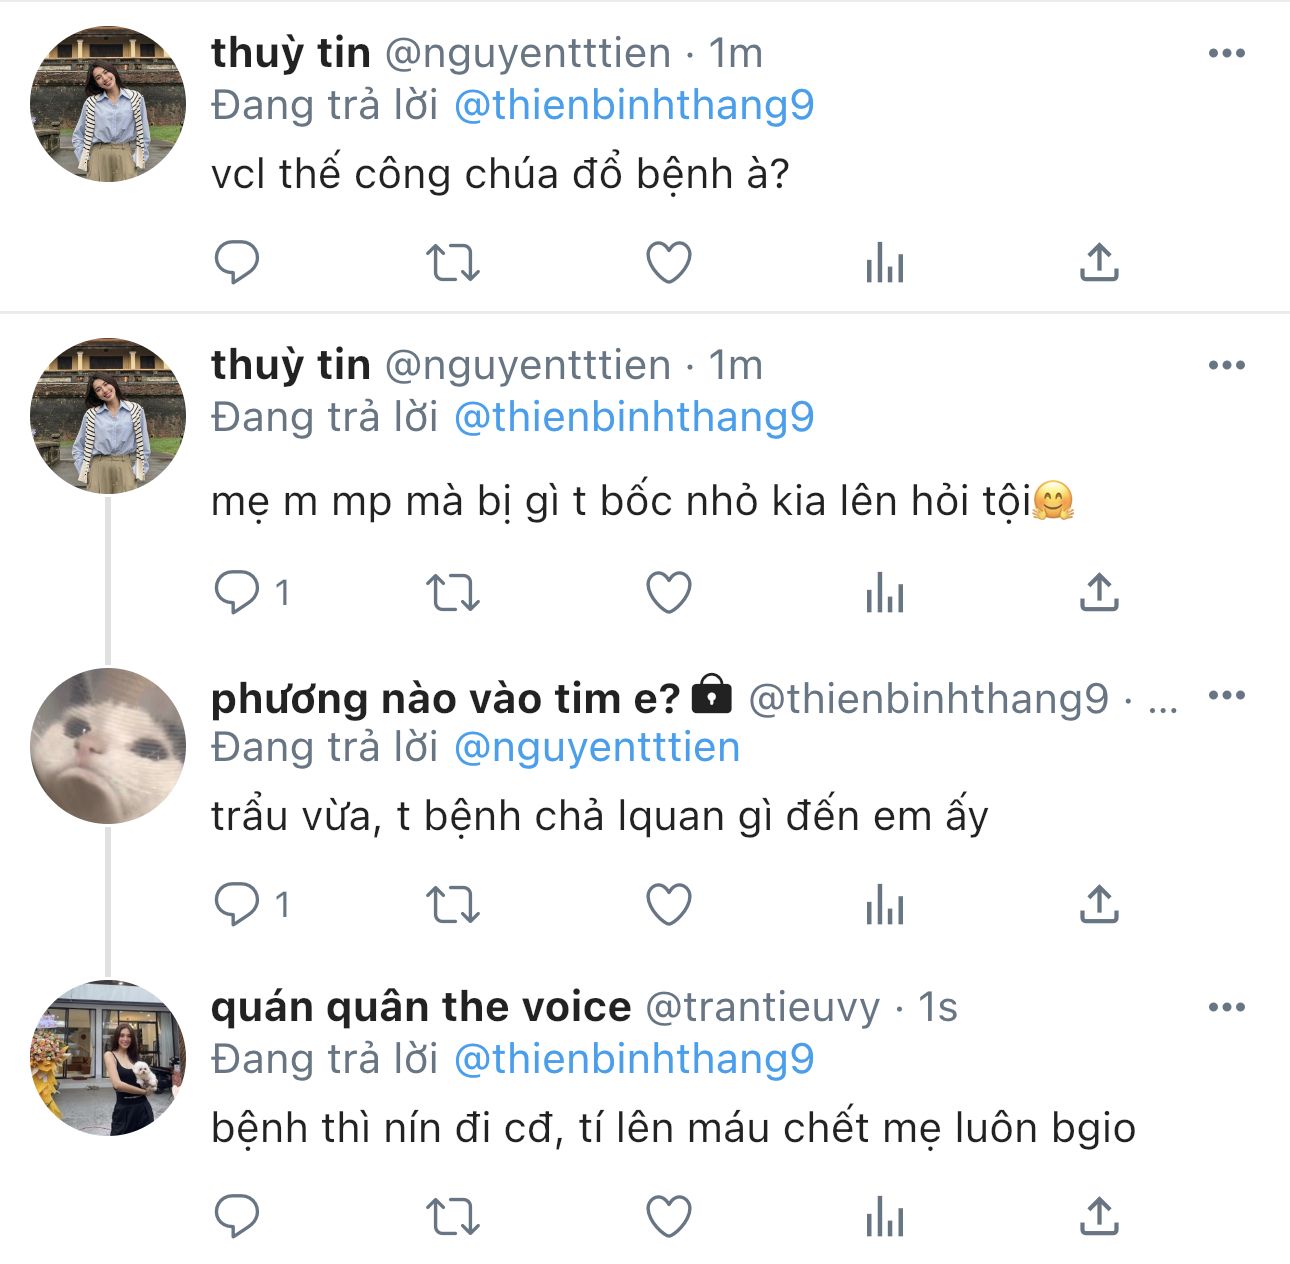The width and height of the screenshot is (1290, 1264).
Task: View analytics of "mẹ m mp" tweet
Action: pyautogui.click(x=885, y=594)
